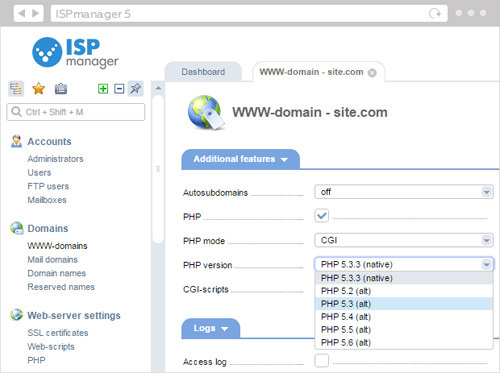
Task: Open the Autosubdomains dropdown
Action: click(404, 192)
